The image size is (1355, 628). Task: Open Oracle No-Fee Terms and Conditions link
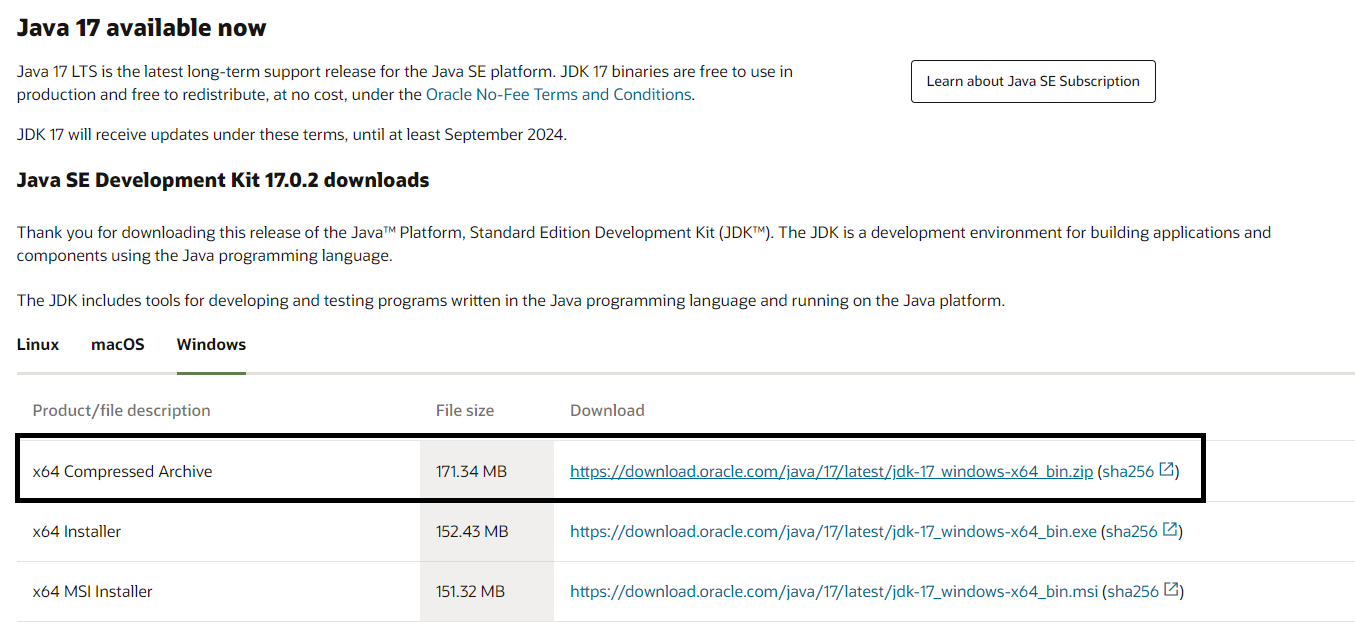(x=558, y=95)
